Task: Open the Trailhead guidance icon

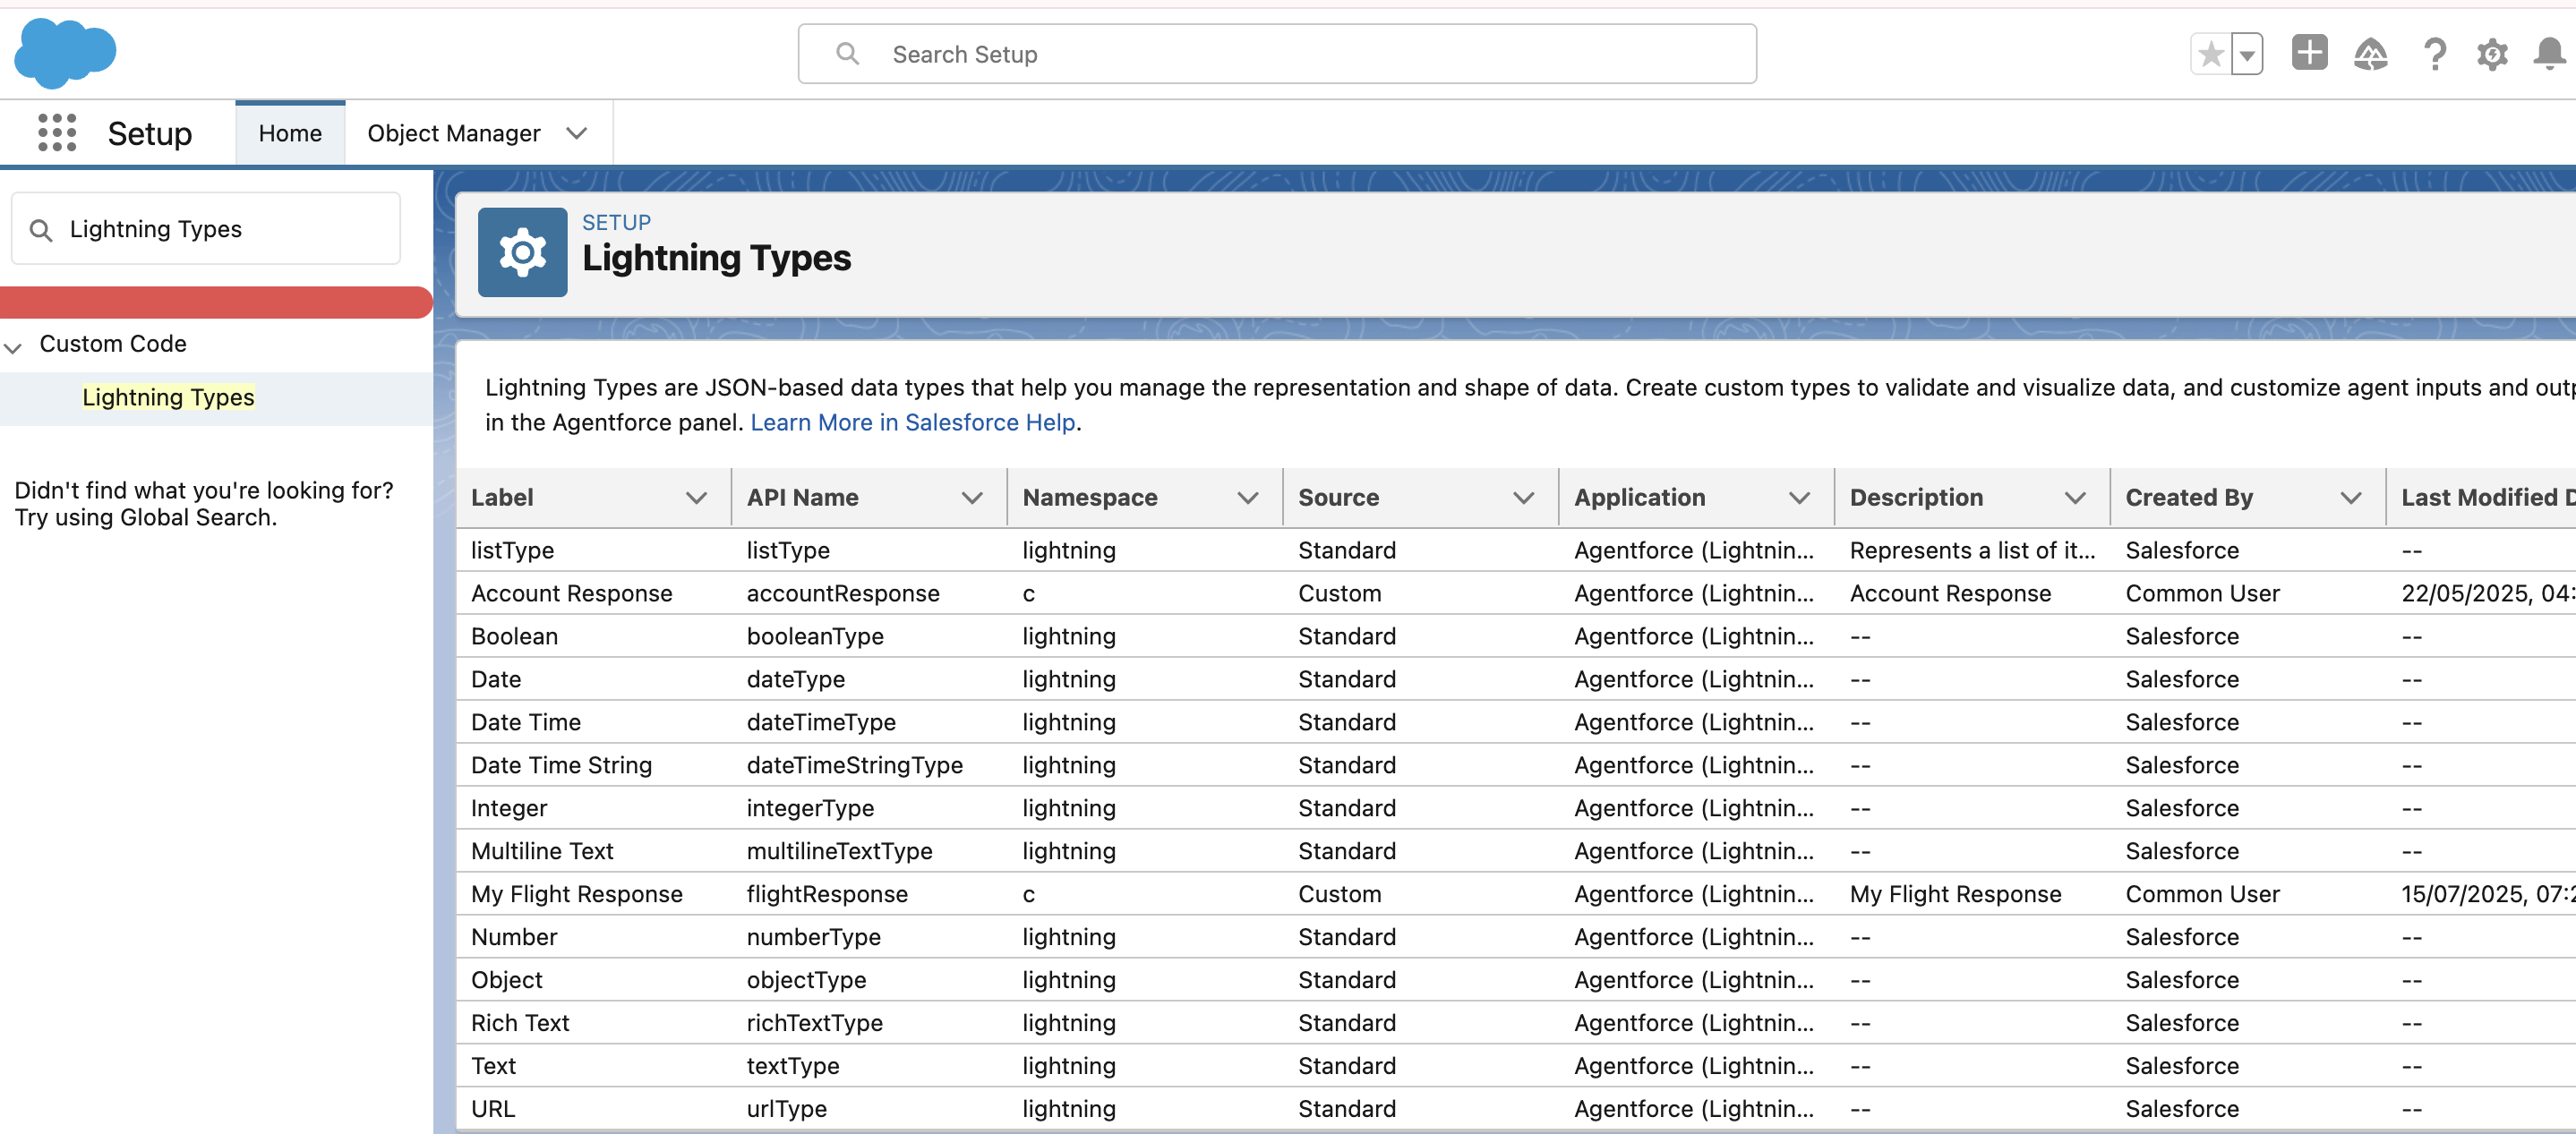Action: tap(2371, 53)
